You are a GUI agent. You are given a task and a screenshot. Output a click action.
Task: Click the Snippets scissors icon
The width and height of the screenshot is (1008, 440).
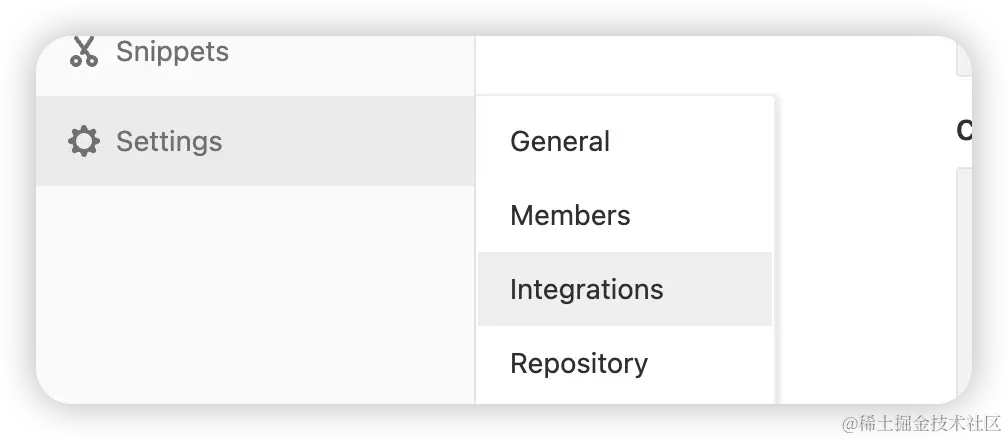[84, 52]
